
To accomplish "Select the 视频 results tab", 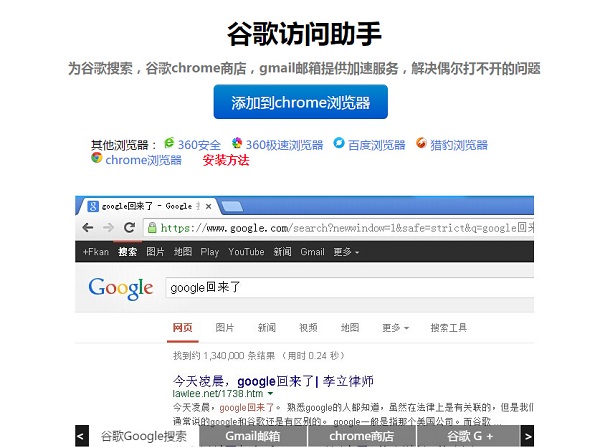I will (308, 328).
